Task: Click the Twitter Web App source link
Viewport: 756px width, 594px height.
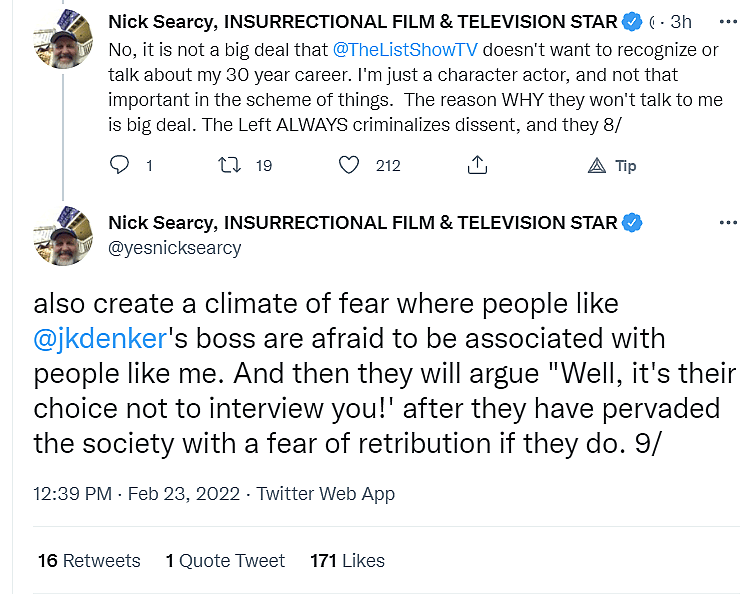Action: click(326, 494)
